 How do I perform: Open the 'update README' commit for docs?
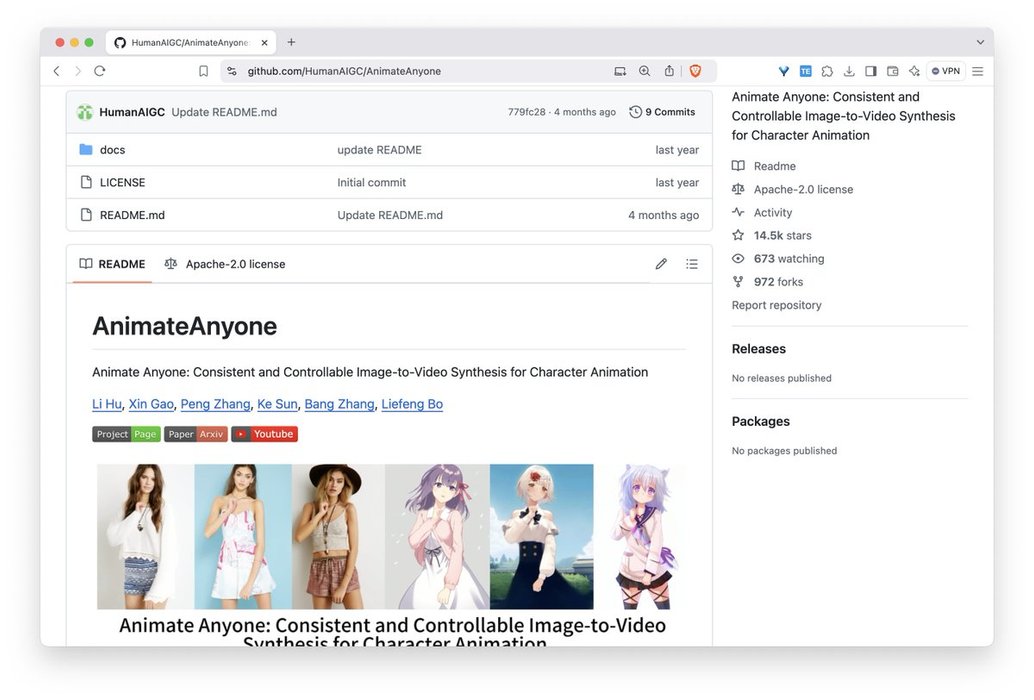click(x=379, y=150)
